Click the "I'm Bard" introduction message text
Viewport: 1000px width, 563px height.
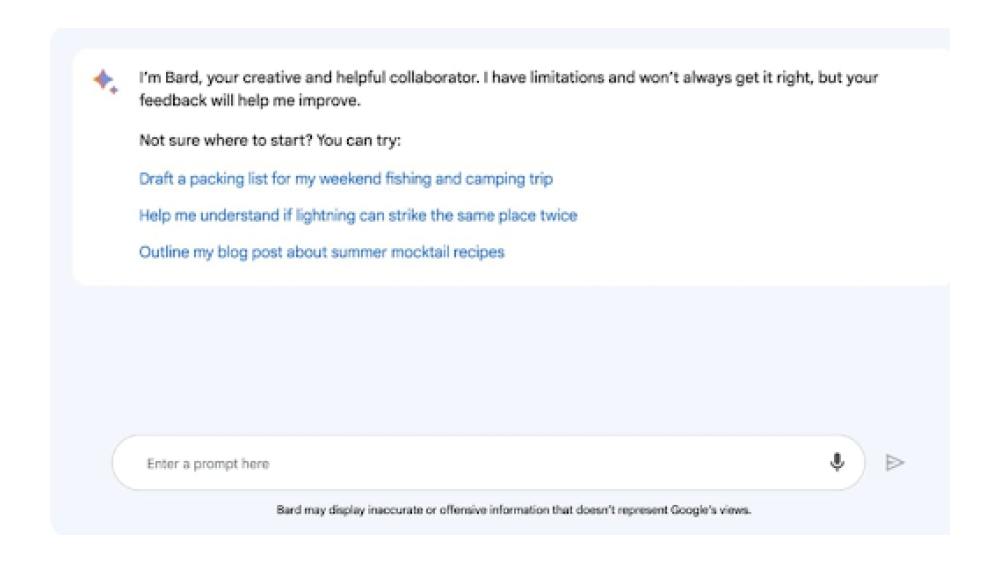coord(508,78)
